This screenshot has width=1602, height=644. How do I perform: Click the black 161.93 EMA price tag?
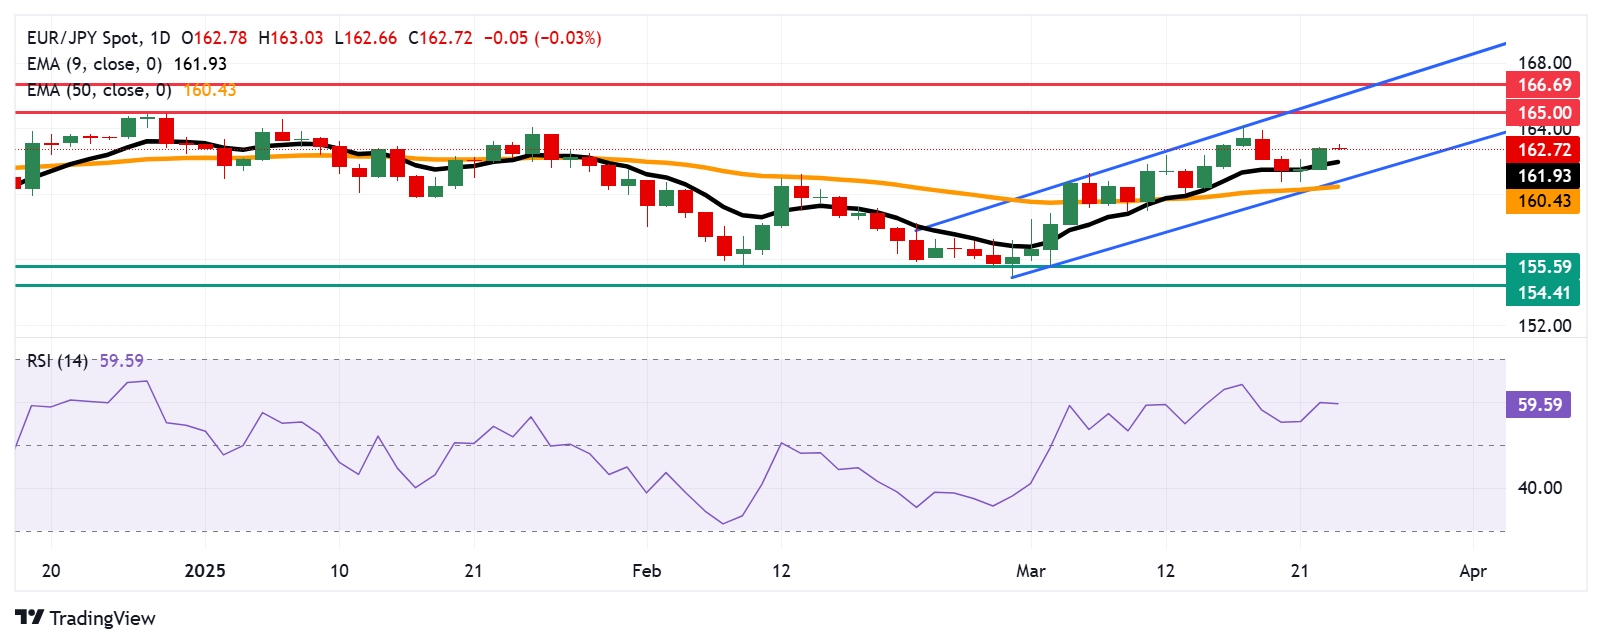(x=1544, y=176)
